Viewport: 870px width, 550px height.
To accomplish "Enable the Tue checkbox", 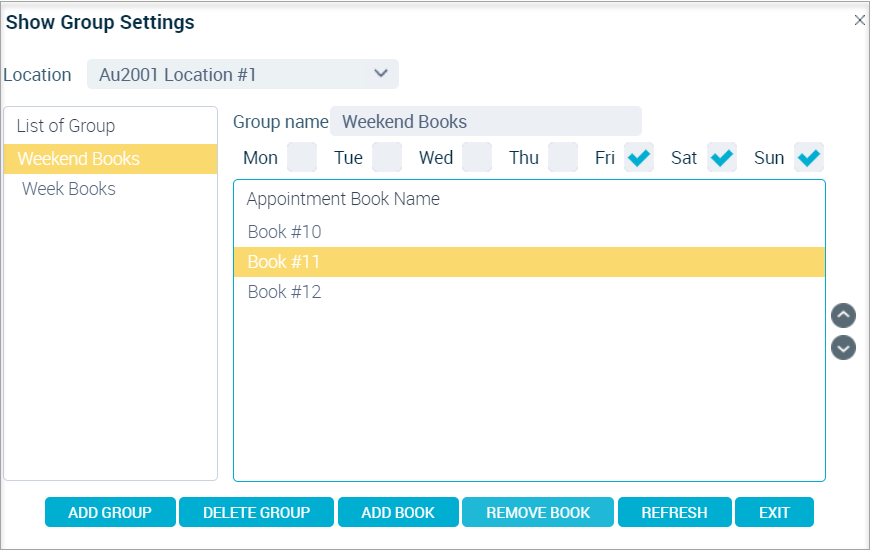I will click(387, 157).
